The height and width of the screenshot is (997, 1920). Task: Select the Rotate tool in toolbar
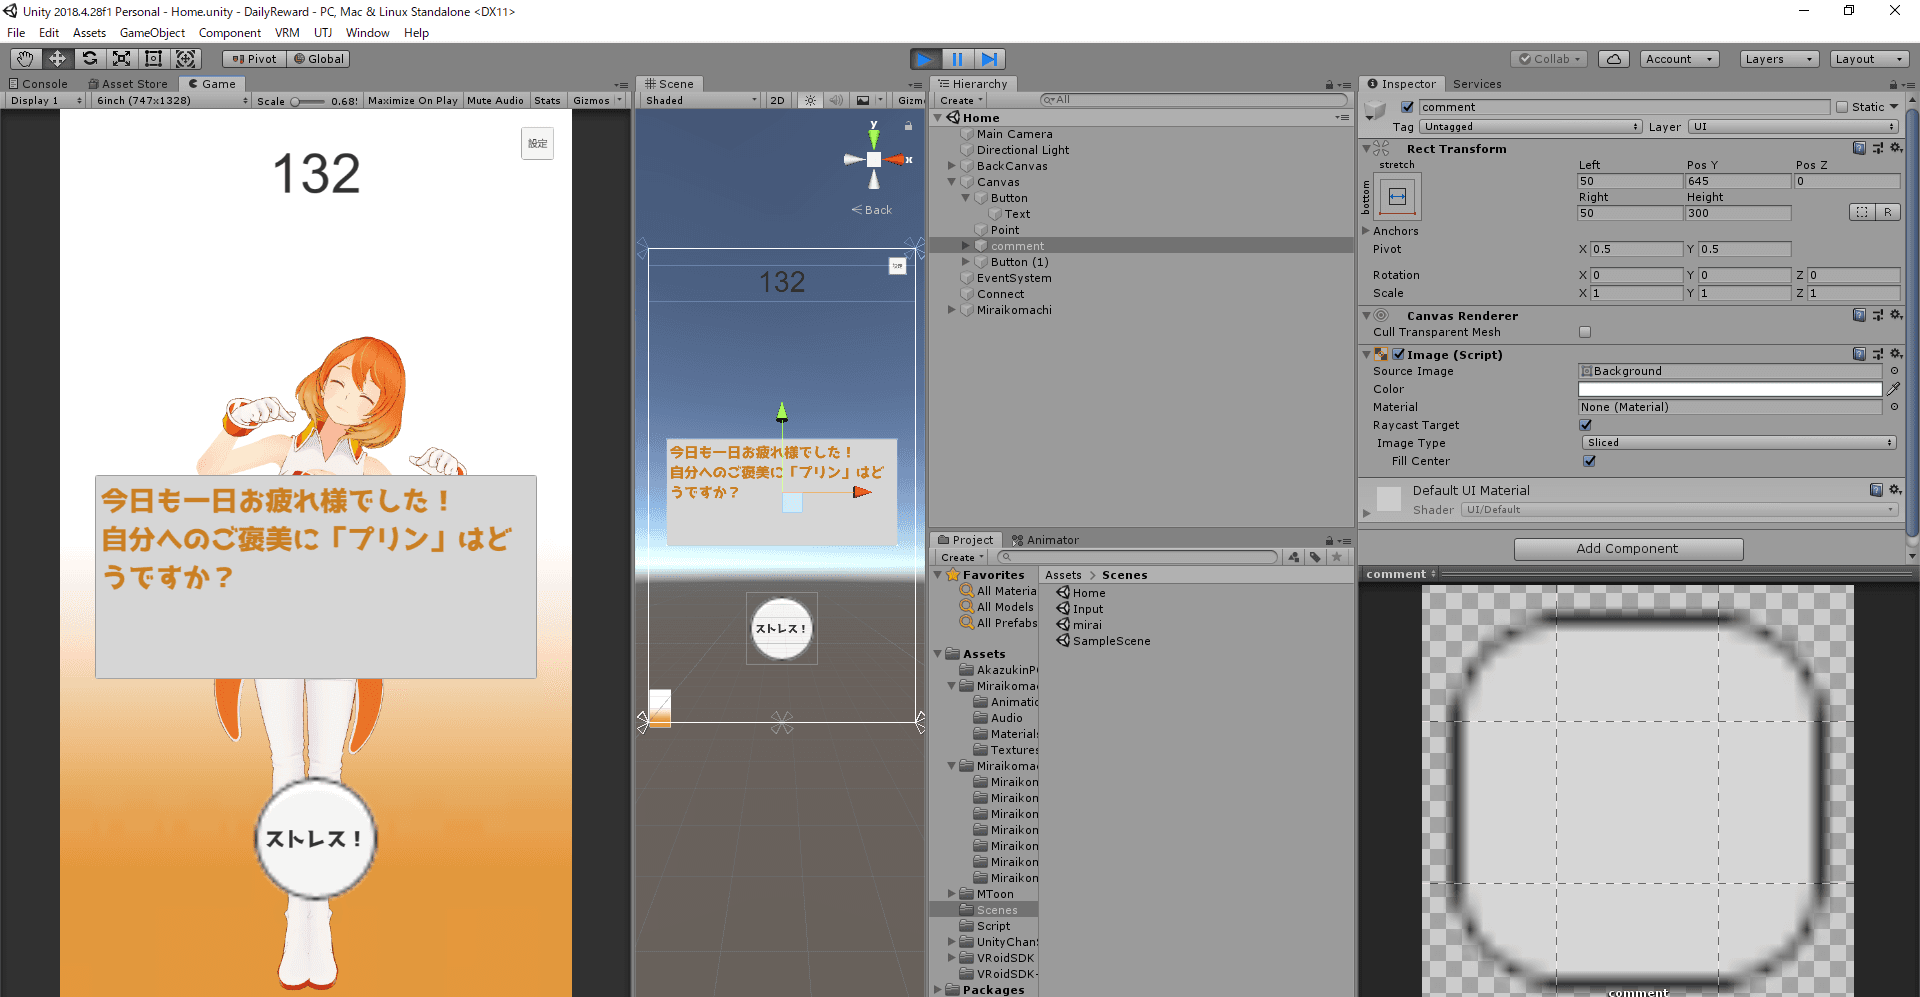point(90,59)
